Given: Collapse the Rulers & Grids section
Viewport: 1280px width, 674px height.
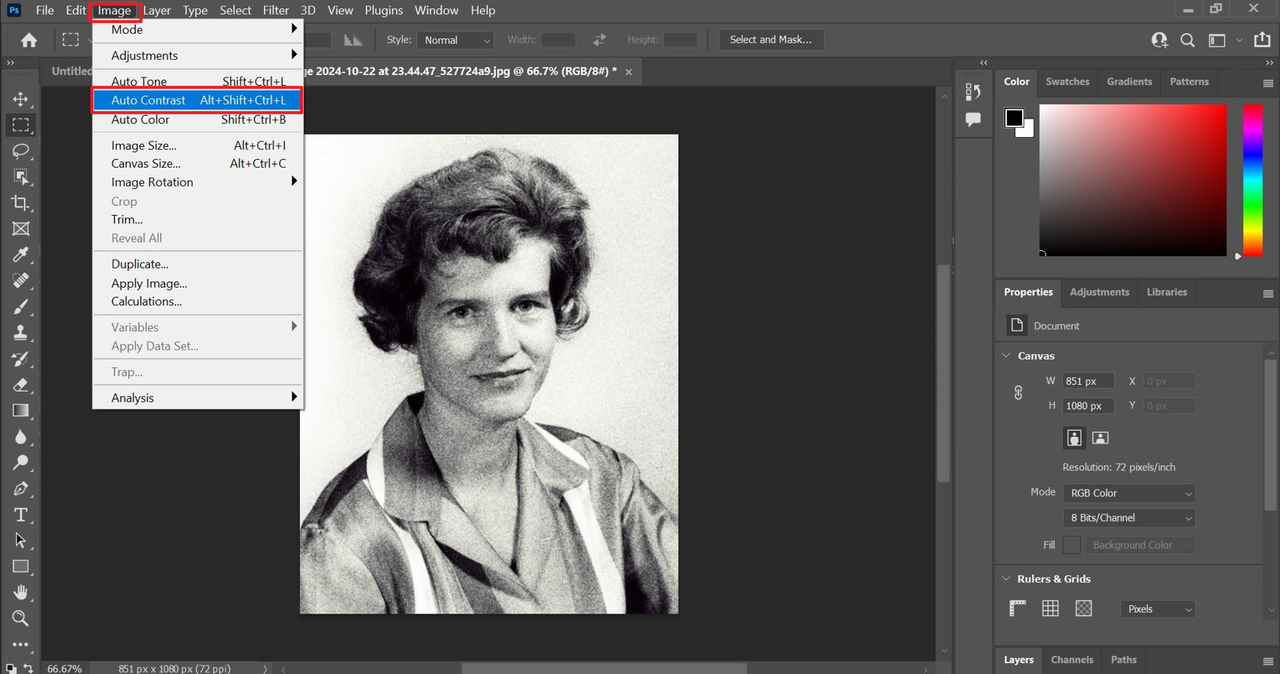Looking at the screenshot, I should pos(1005,579).
